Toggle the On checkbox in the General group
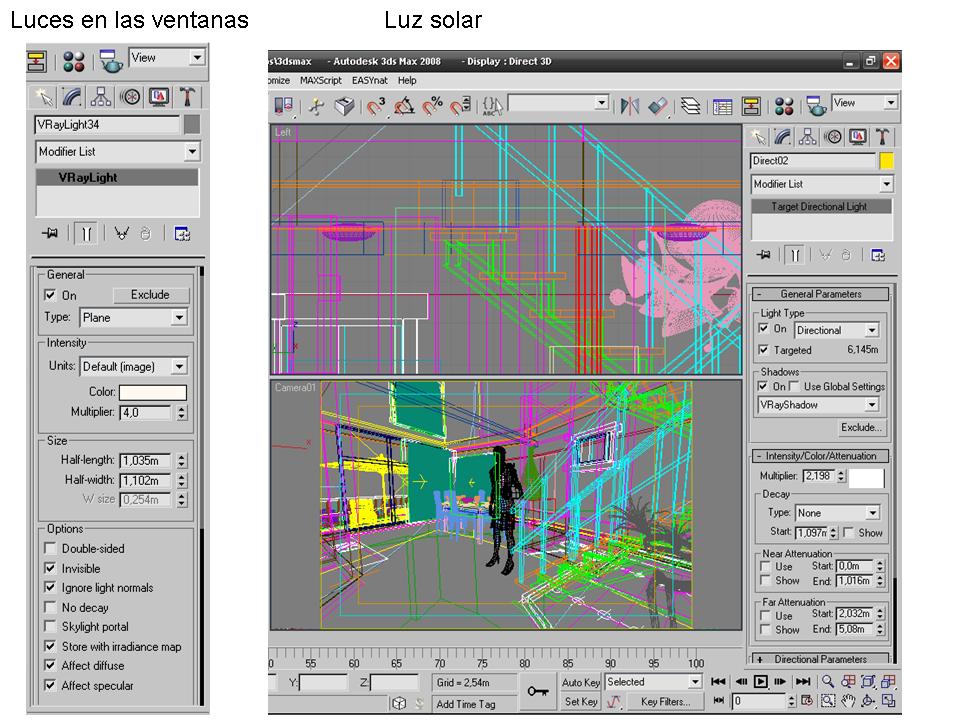This screenshot has height=720, width=960. pyautogui.click(x=50, y=295)
